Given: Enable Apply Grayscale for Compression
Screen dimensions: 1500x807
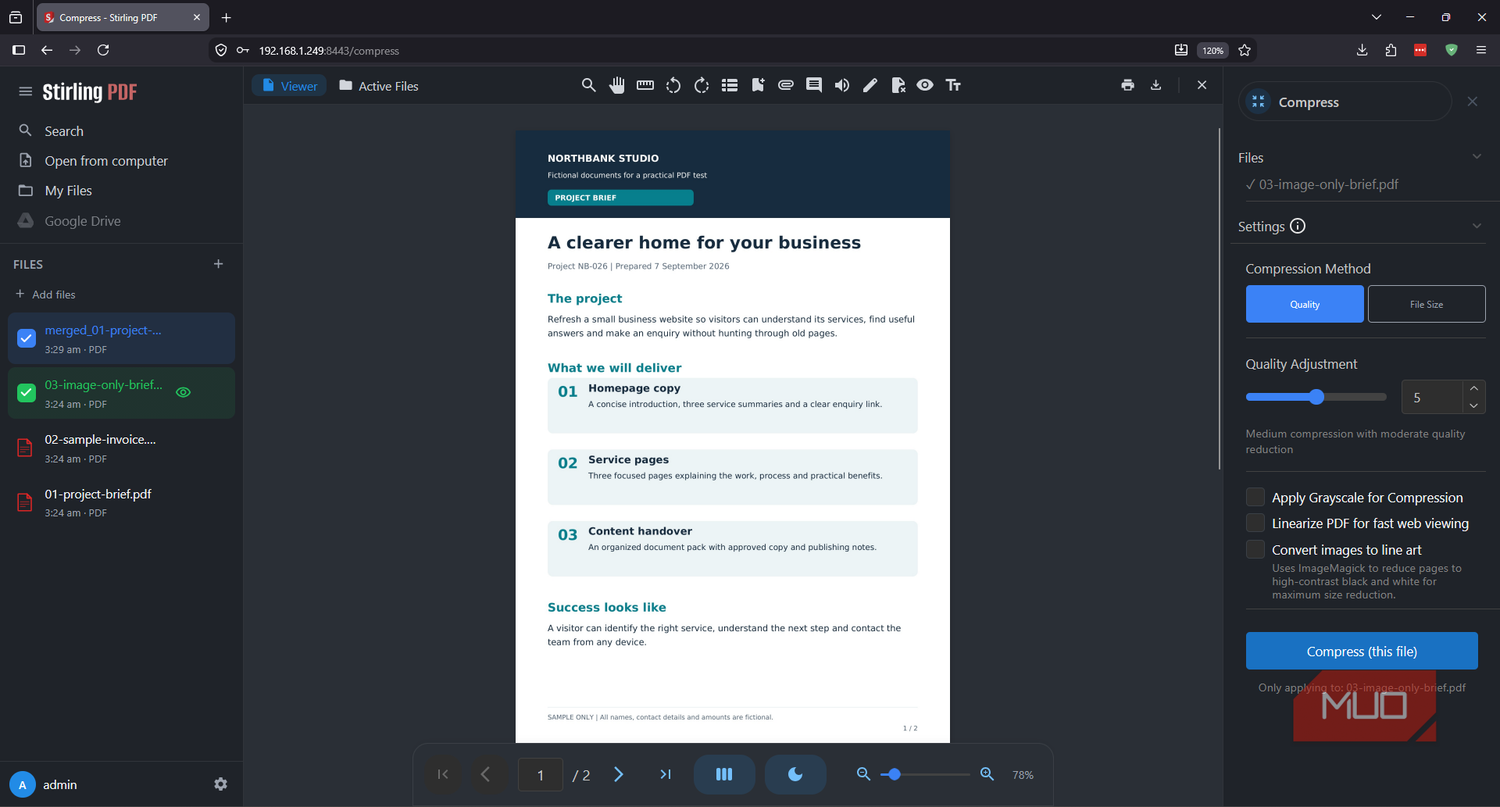Looking at the screenshot, I should [x=1255, y=497].
